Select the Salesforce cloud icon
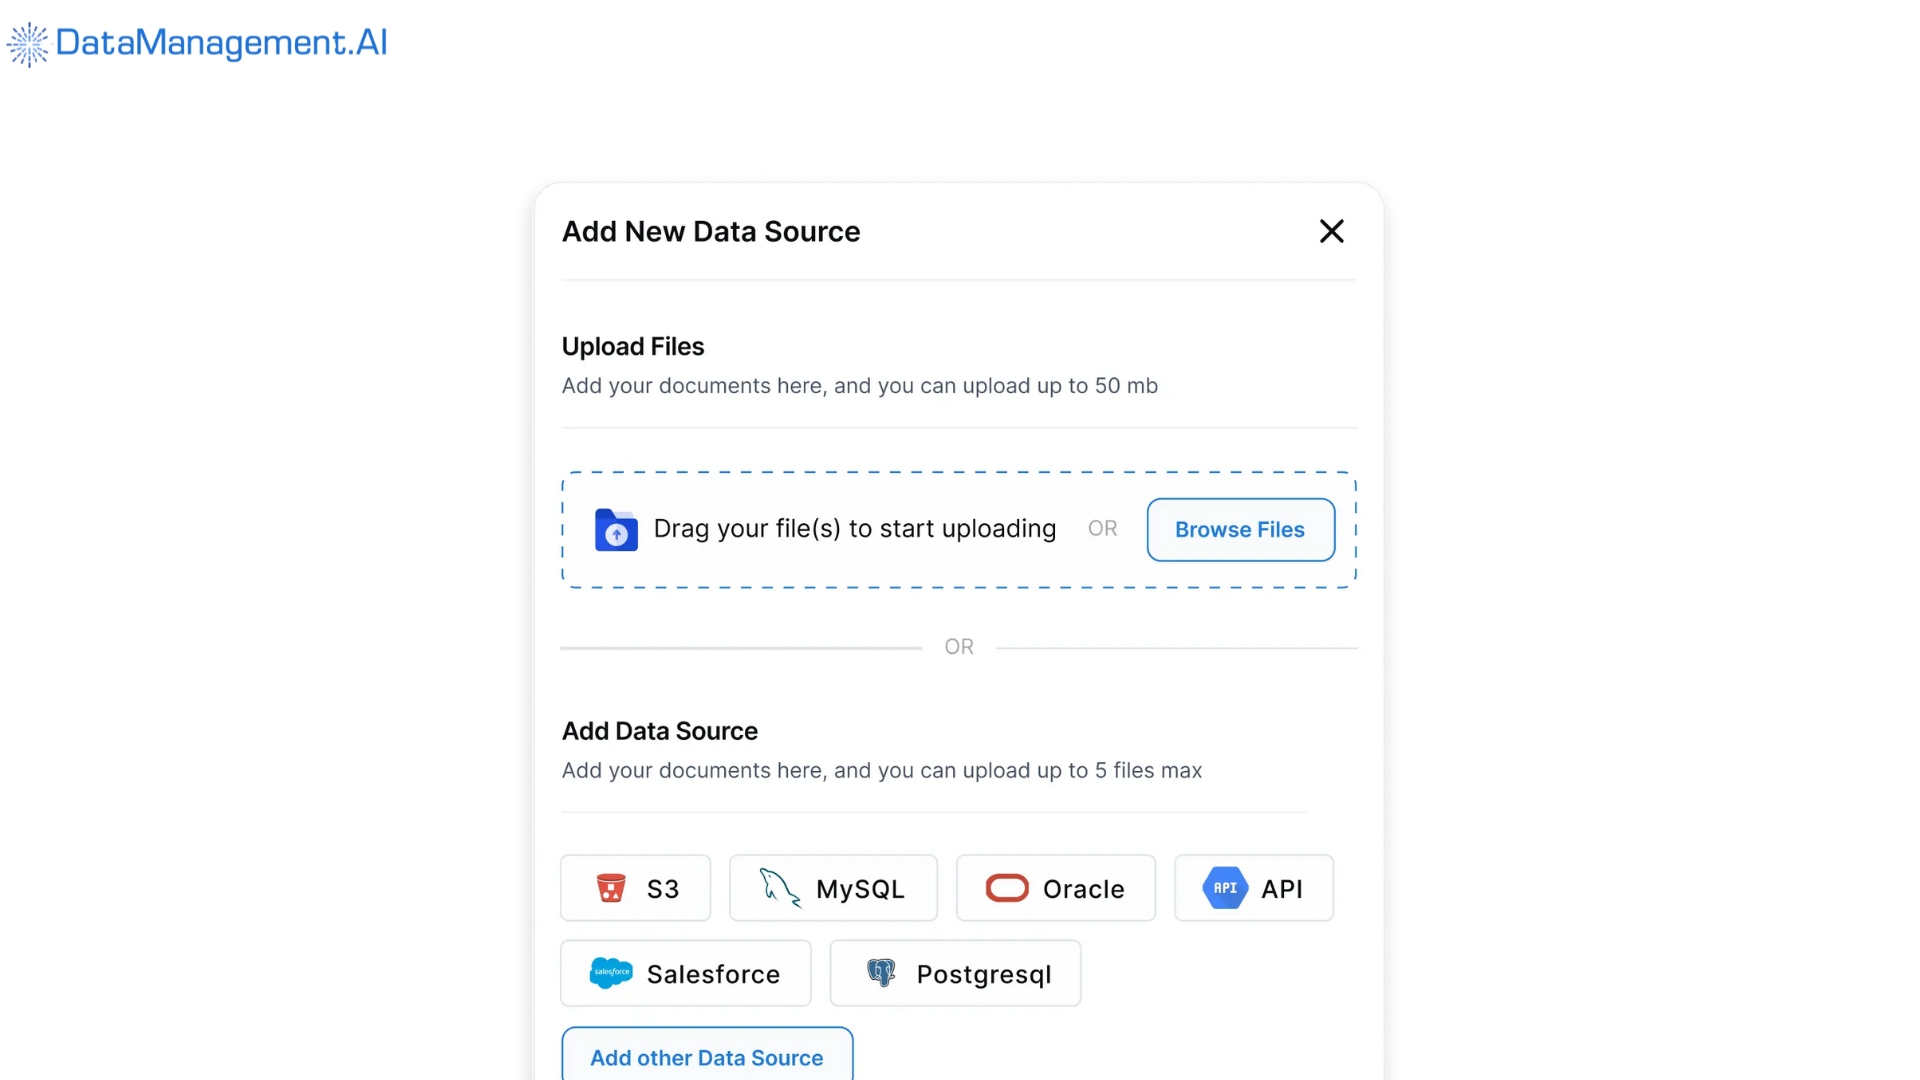1920x1080 pixels. pyautogui.click(x=611, y=973)
